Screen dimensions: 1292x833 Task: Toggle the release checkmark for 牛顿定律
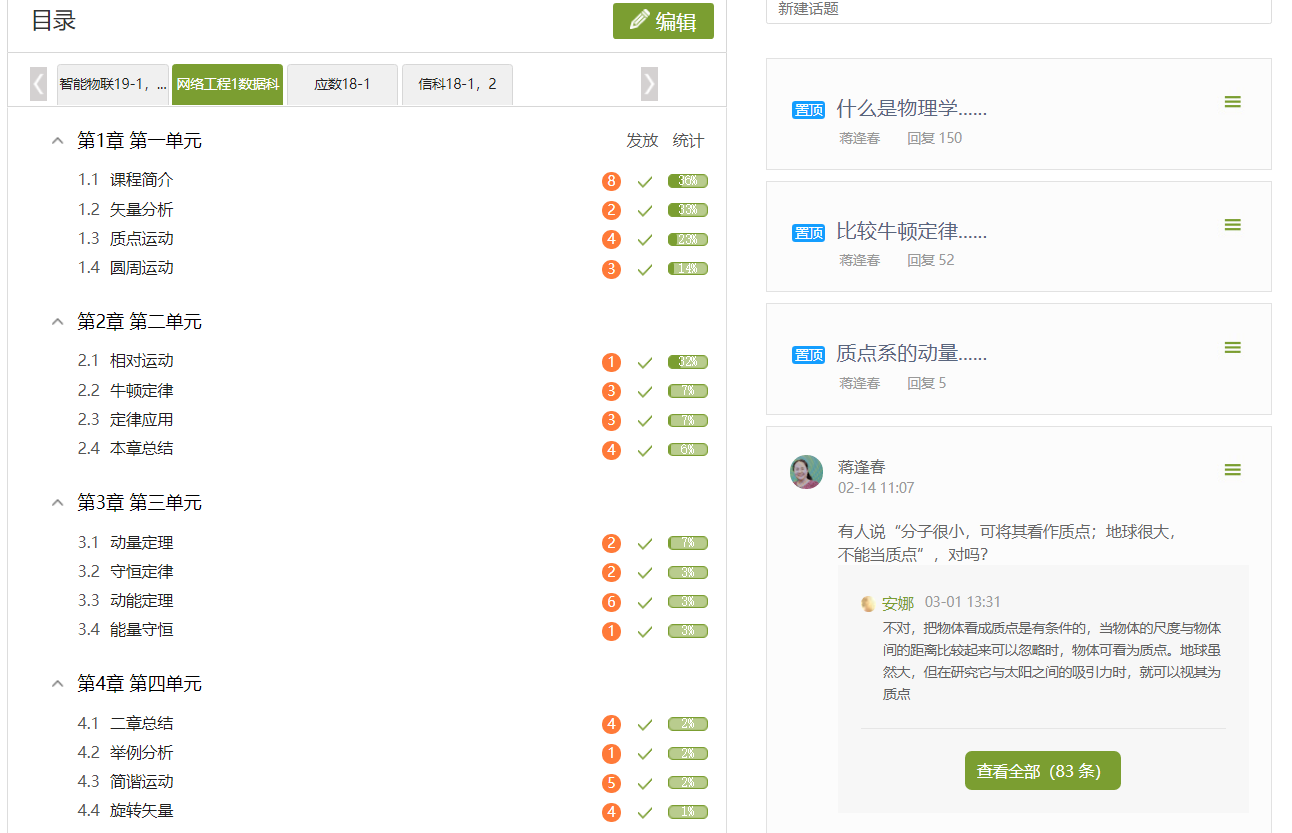645,392
